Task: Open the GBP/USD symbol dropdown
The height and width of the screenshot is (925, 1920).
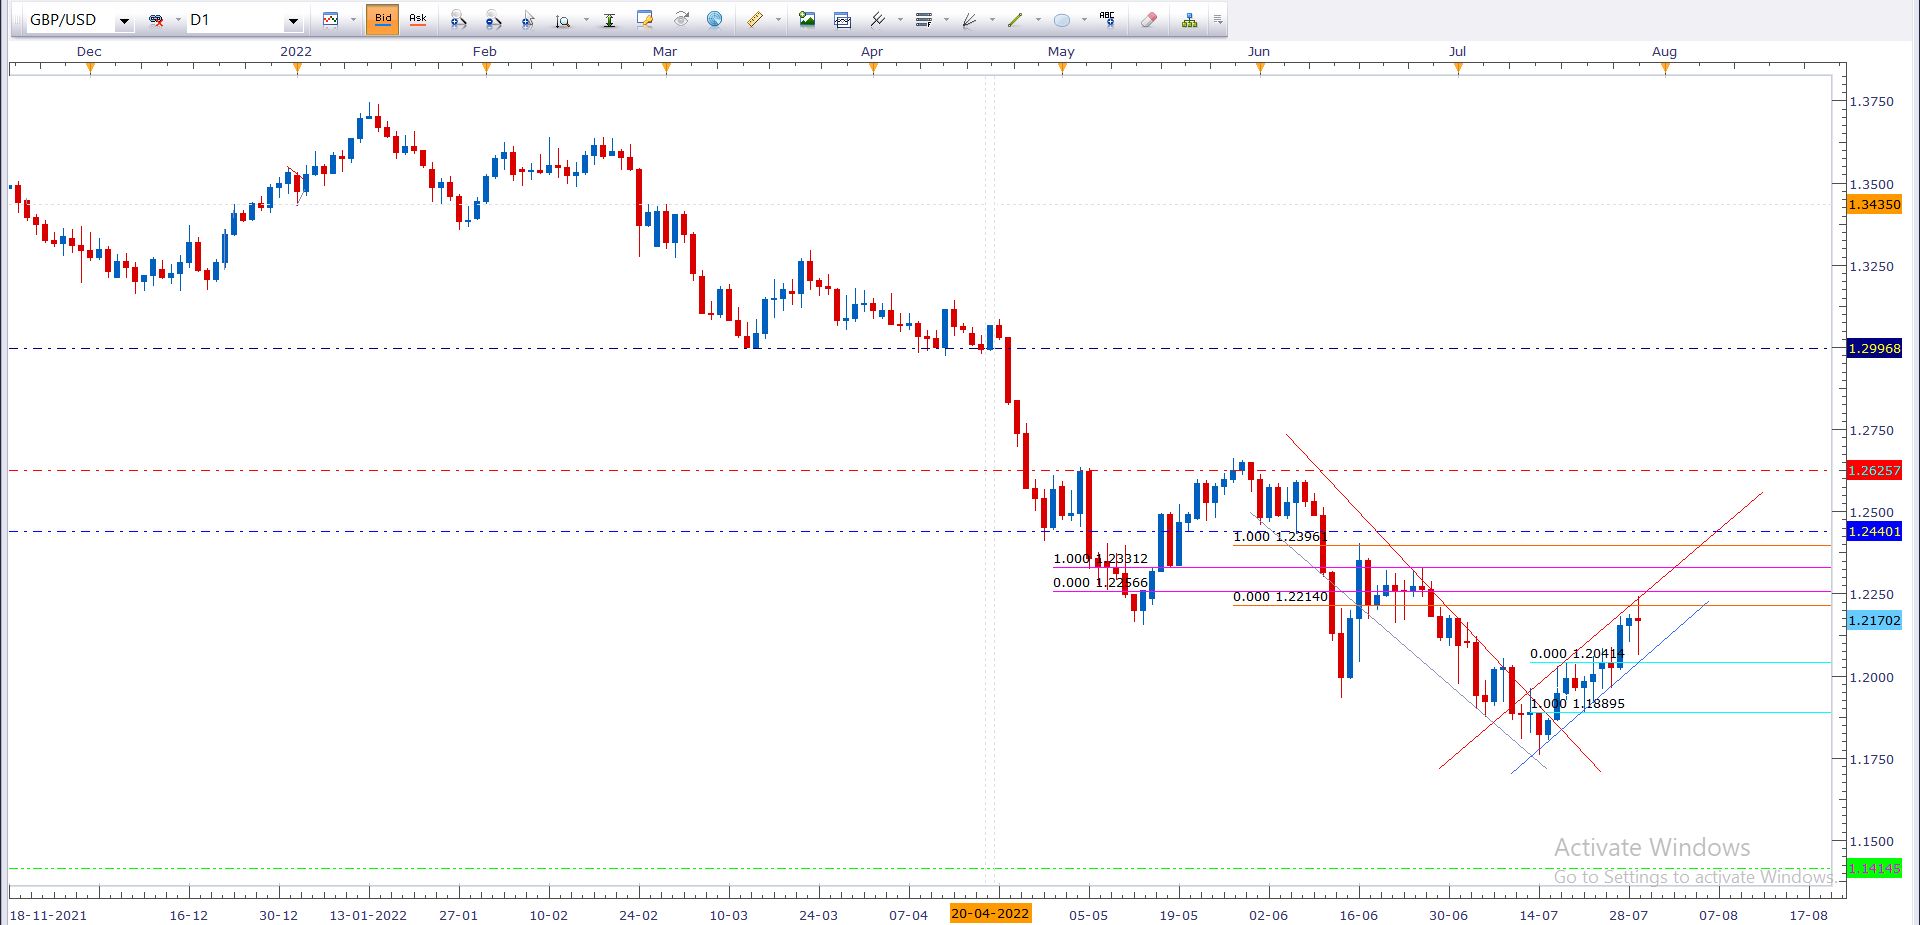Action: [124, 21]
